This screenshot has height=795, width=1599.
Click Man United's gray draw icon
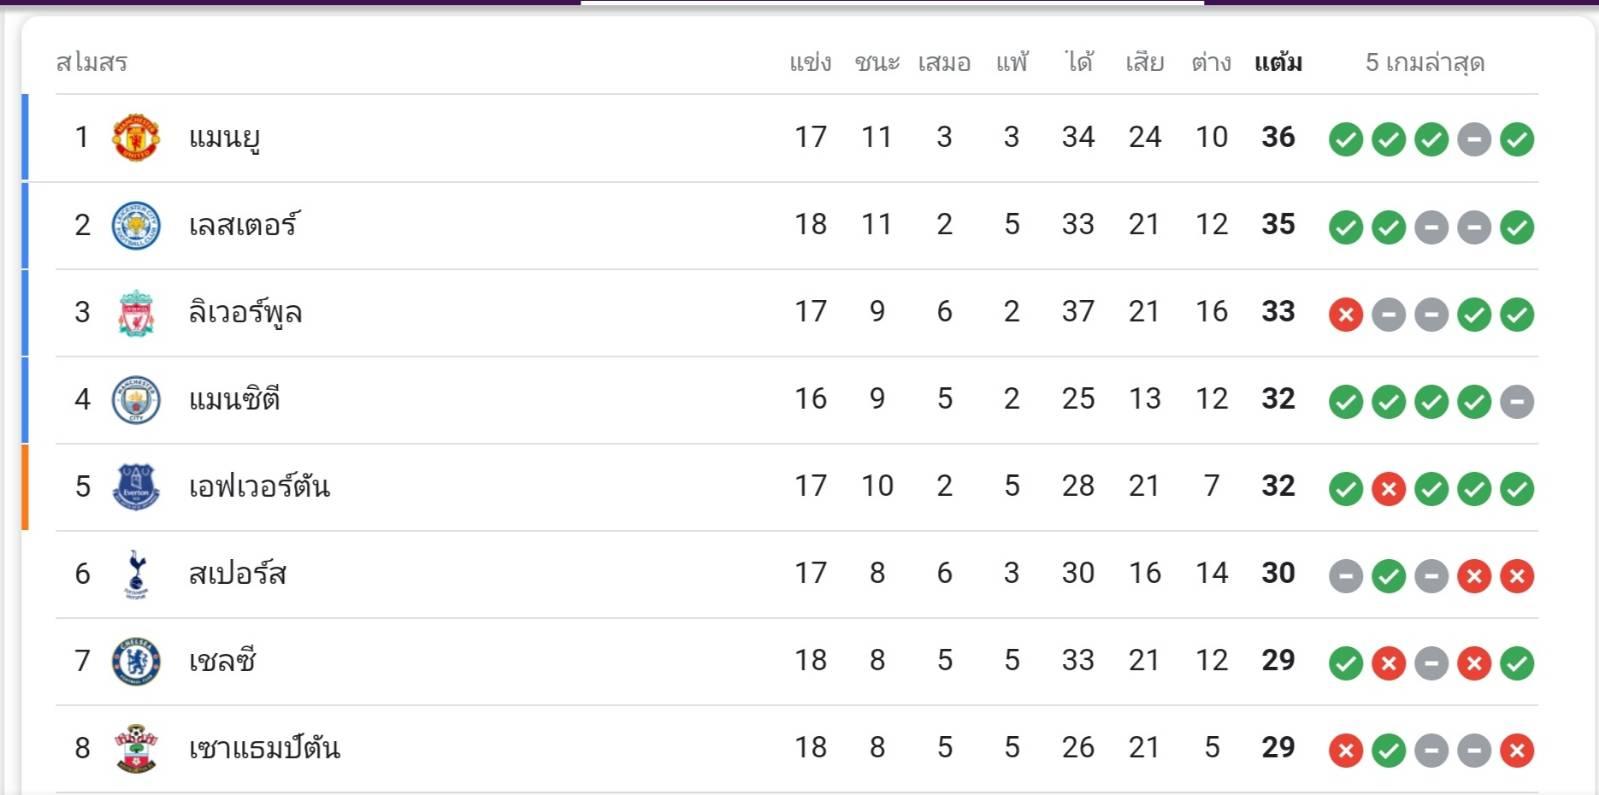[1473, 140]
